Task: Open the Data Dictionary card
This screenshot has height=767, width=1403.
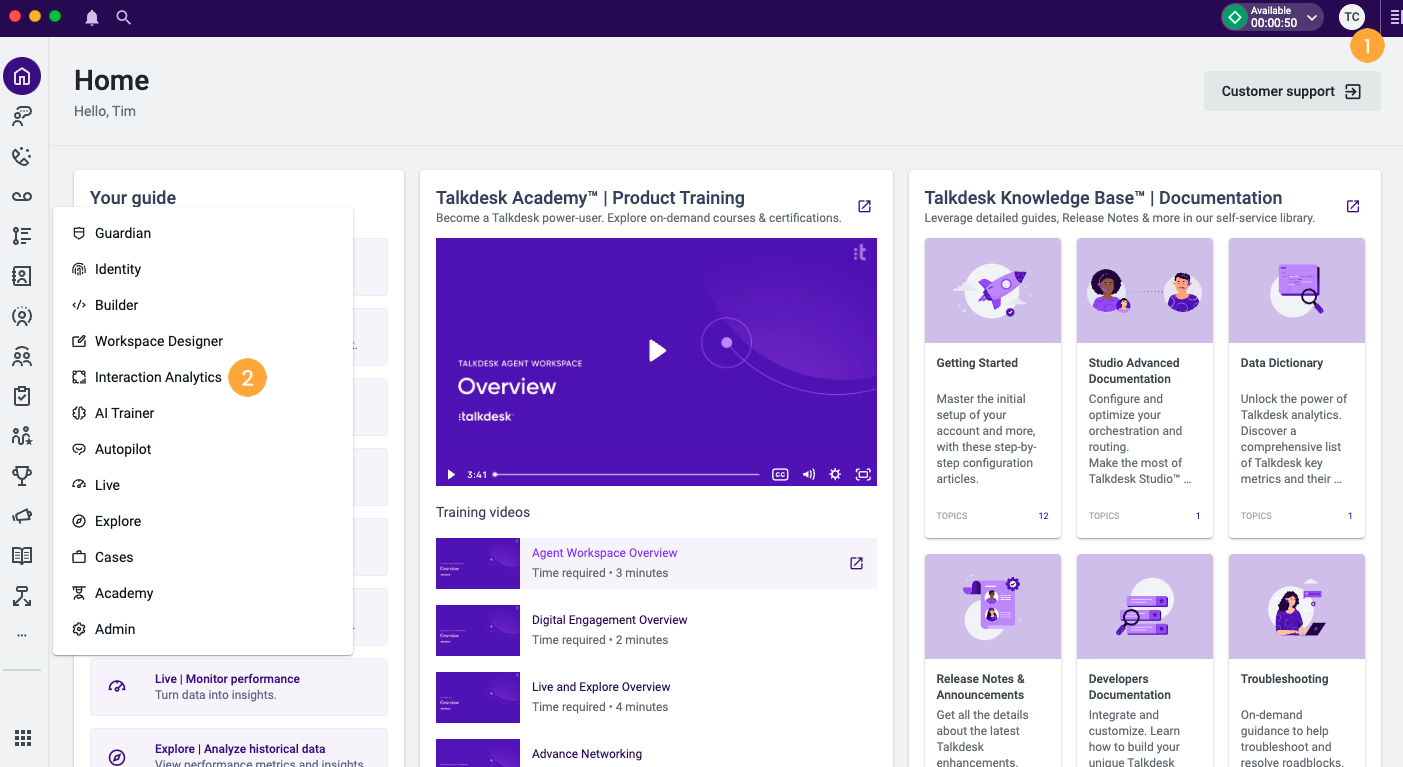Action: (1297, 388)
